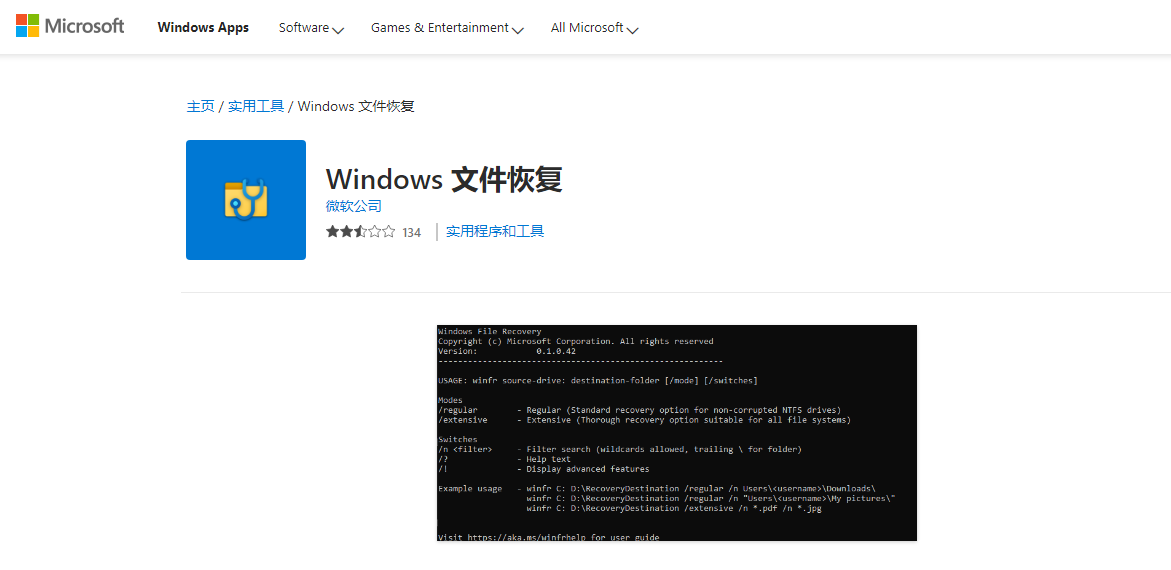Image resolution: width=1171 pixels, height=570 pixels.
Task: Expand the Software menu
Action: [311, 28]
